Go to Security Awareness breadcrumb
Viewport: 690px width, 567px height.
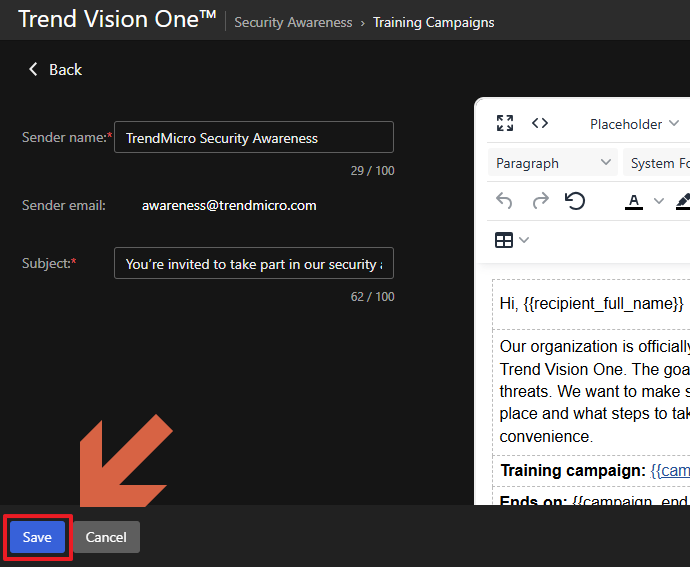[293, 22]
